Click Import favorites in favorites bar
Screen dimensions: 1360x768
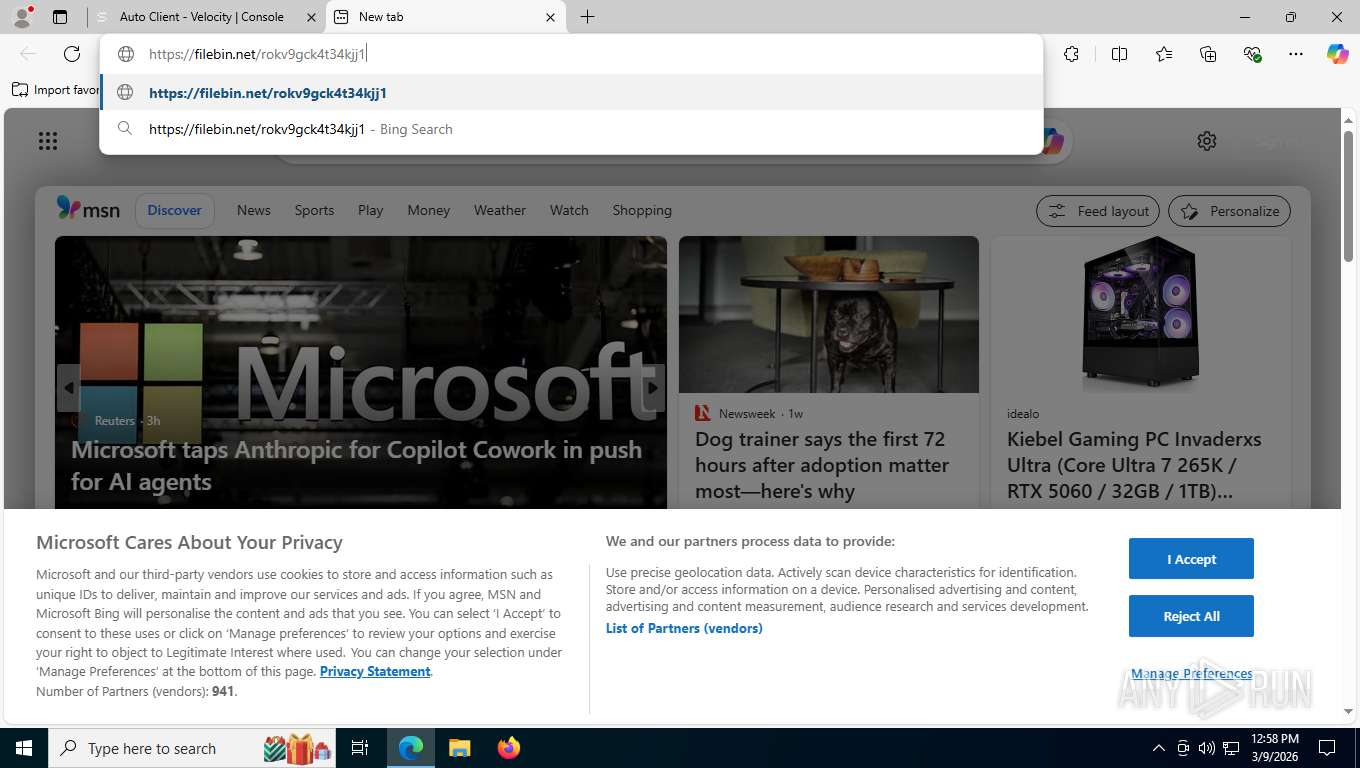(56, 90)
